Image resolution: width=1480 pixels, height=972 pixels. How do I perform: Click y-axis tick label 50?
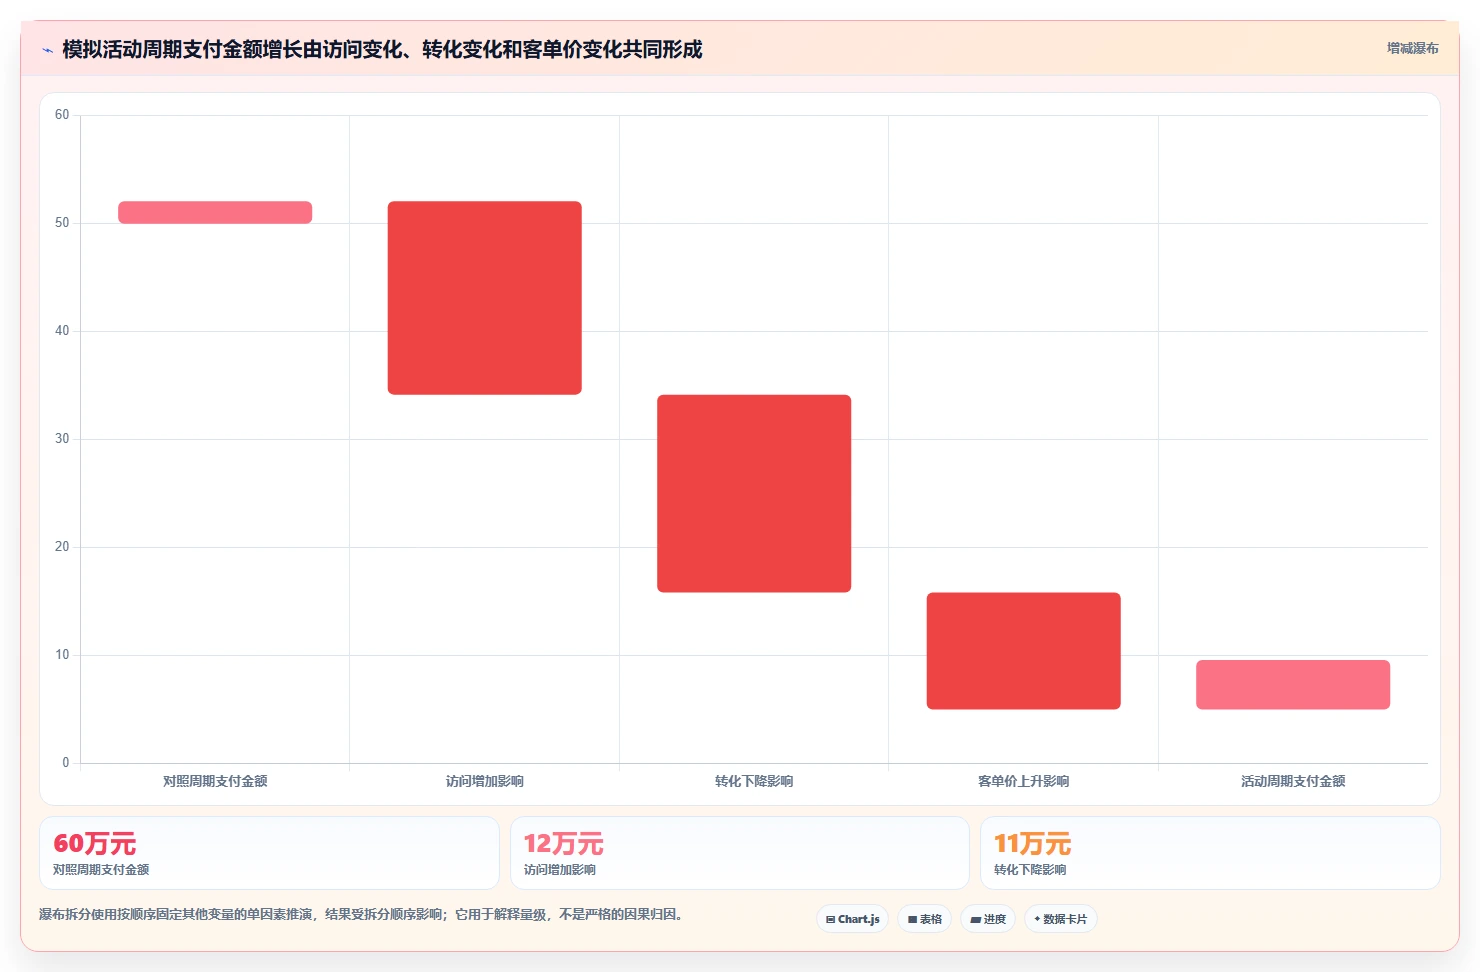coord(62,223)
